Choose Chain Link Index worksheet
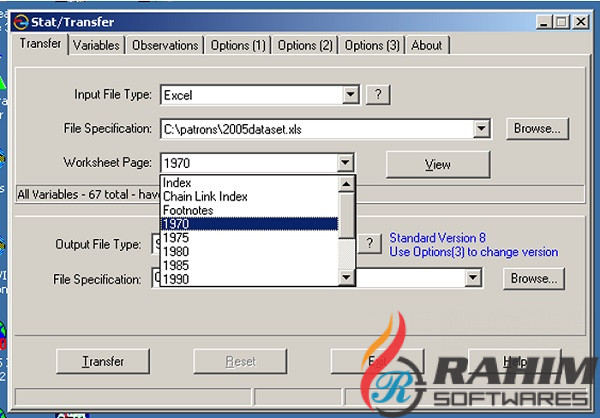 pyautogui.click(x=249, y=196)
